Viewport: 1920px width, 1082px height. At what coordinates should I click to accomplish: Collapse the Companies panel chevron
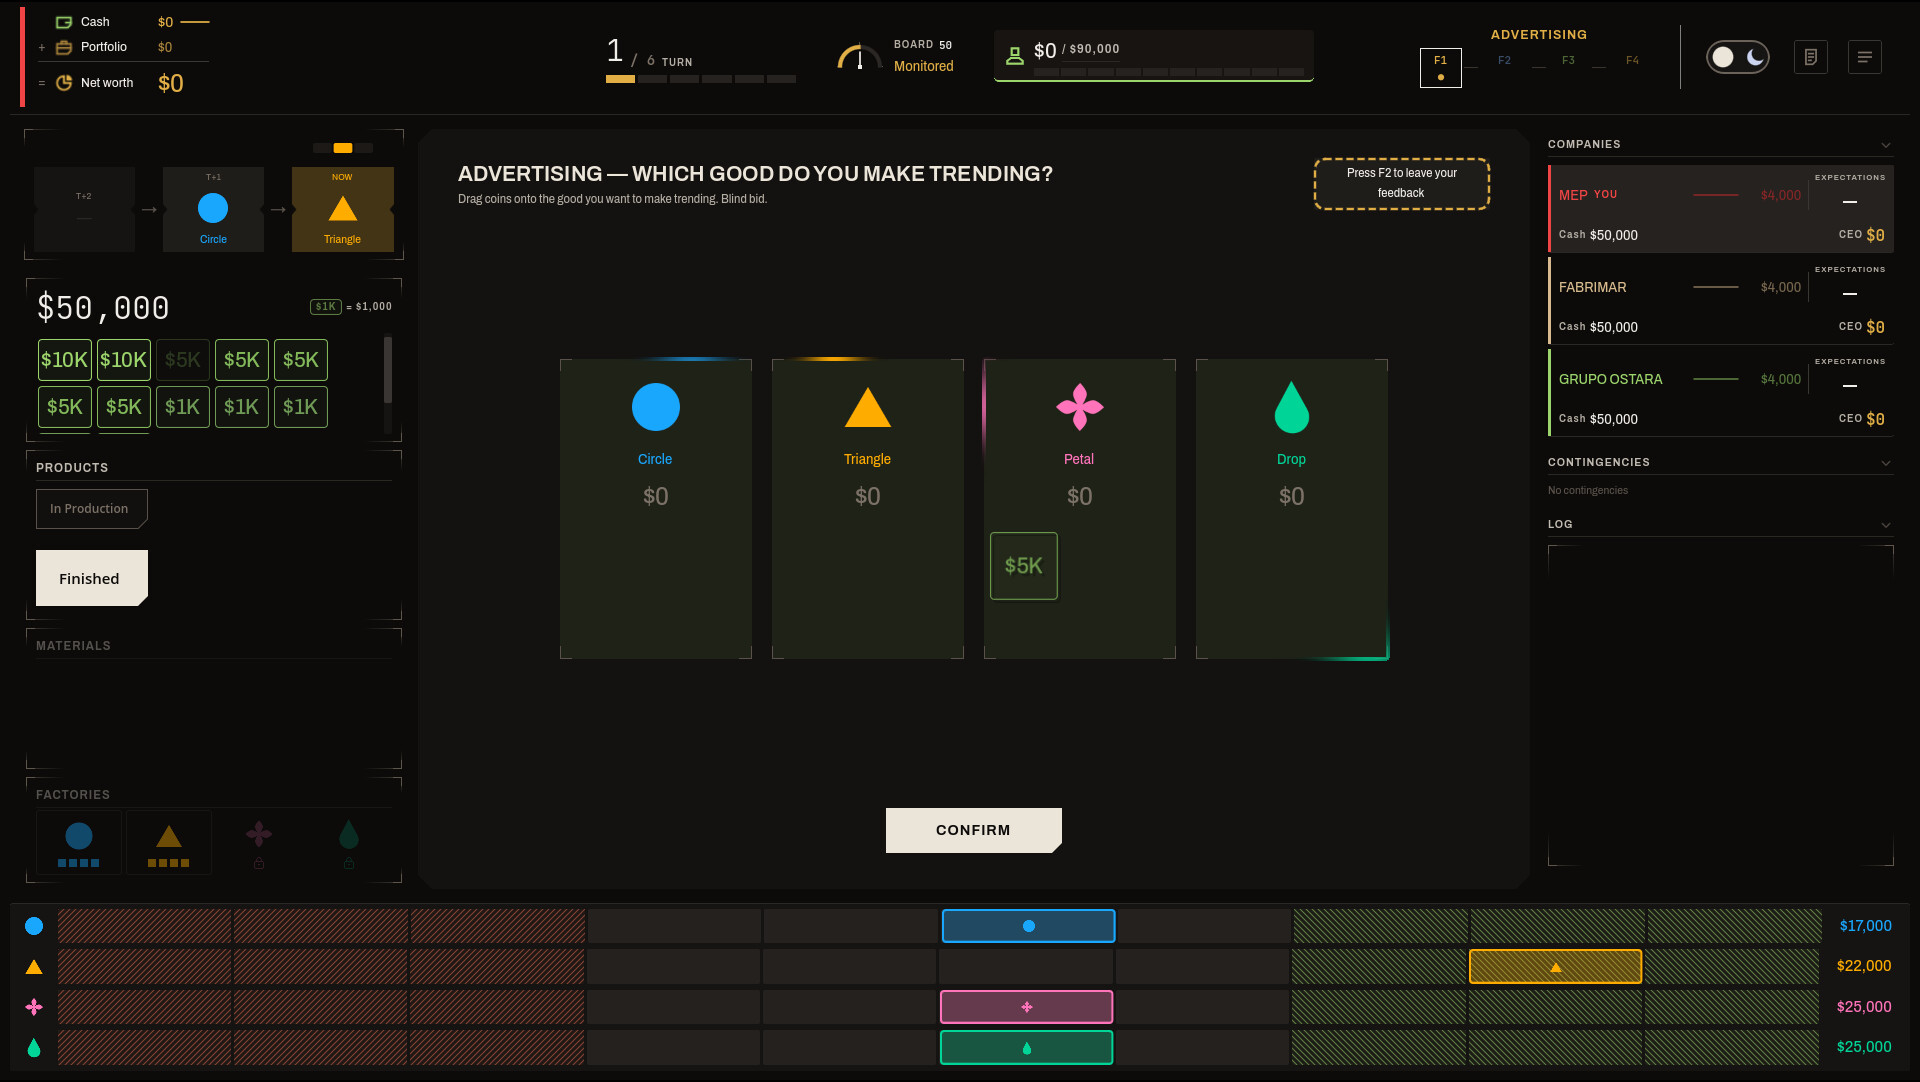[x=1886, y=145]
